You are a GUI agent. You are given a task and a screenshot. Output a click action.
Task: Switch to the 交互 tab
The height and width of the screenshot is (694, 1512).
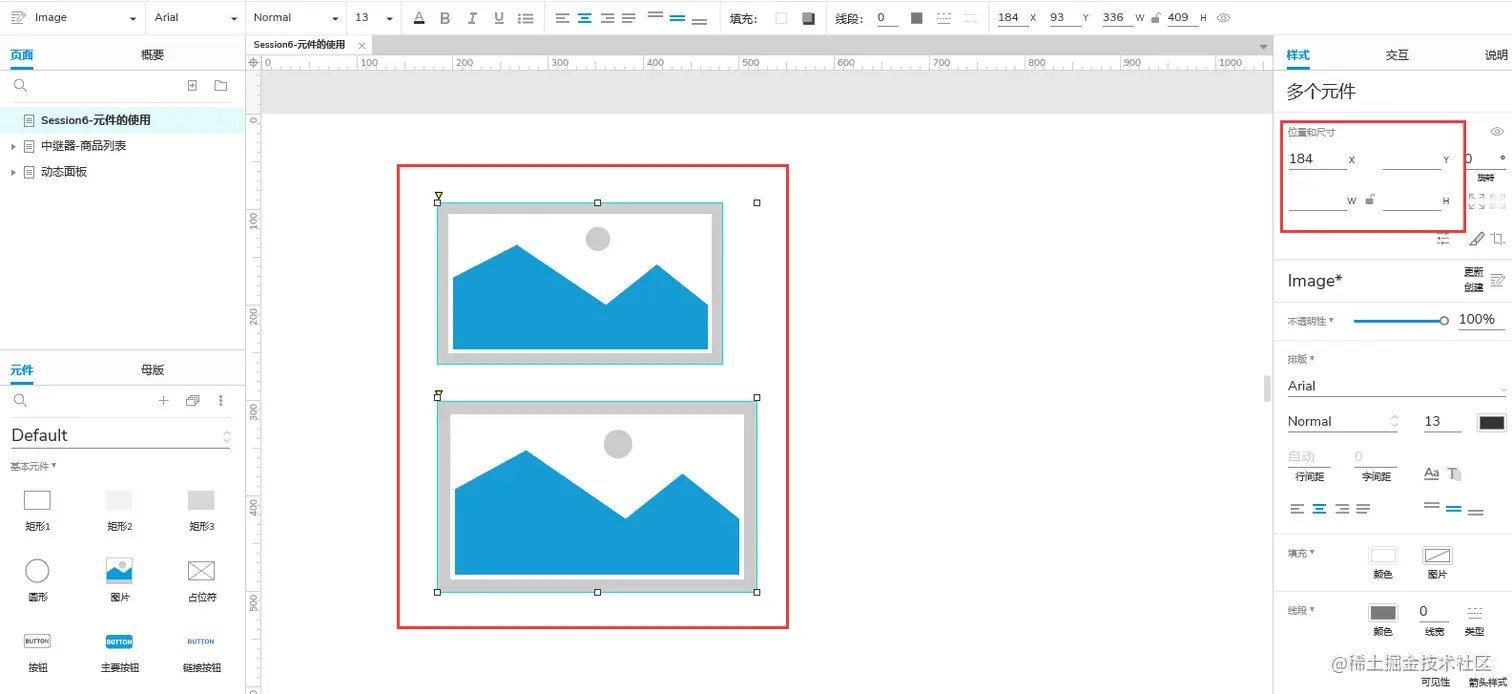point(1397,55)
